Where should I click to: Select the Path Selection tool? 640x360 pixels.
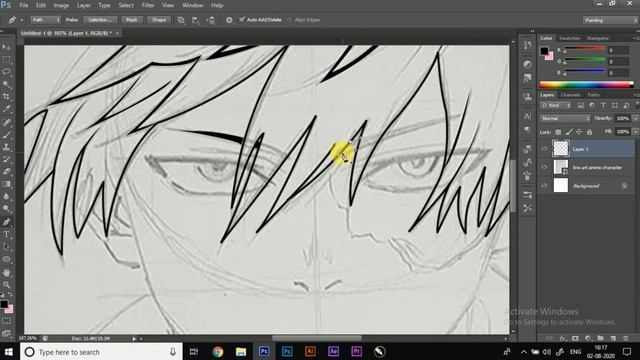6,247
